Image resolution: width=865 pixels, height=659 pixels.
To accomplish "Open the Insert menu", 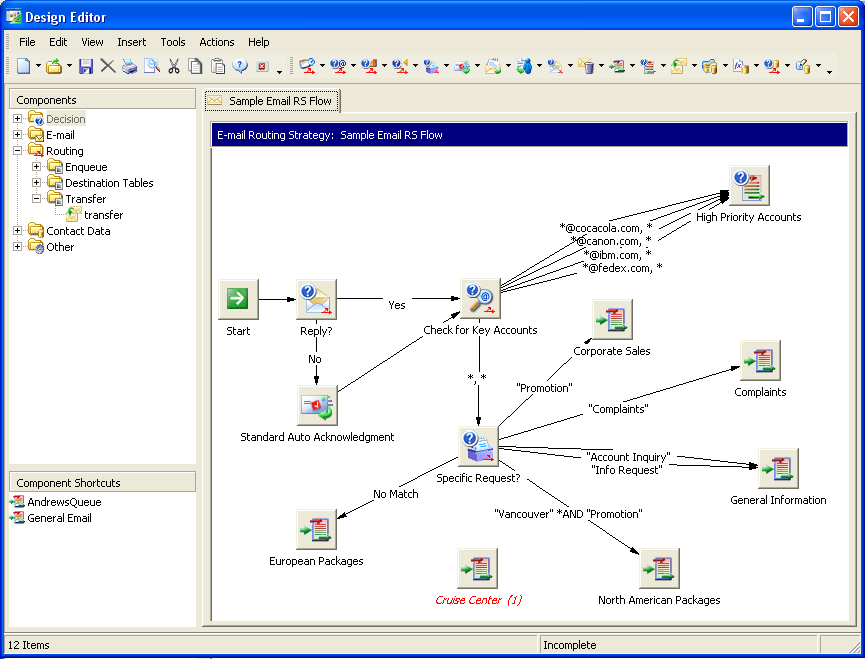I will 131,42.
